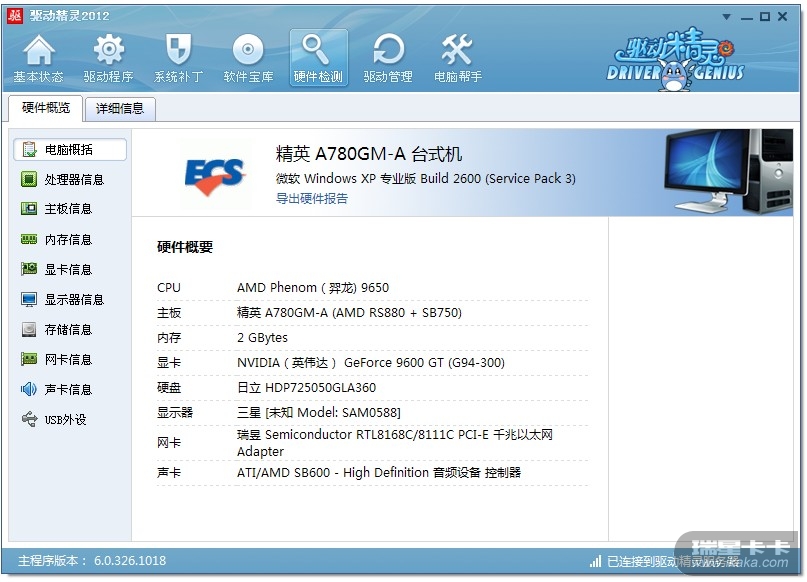Minimize the 驱动精灵2012 window
This screenshot has width=807, height=582.
pyautogui.click(x=747, y=17)
